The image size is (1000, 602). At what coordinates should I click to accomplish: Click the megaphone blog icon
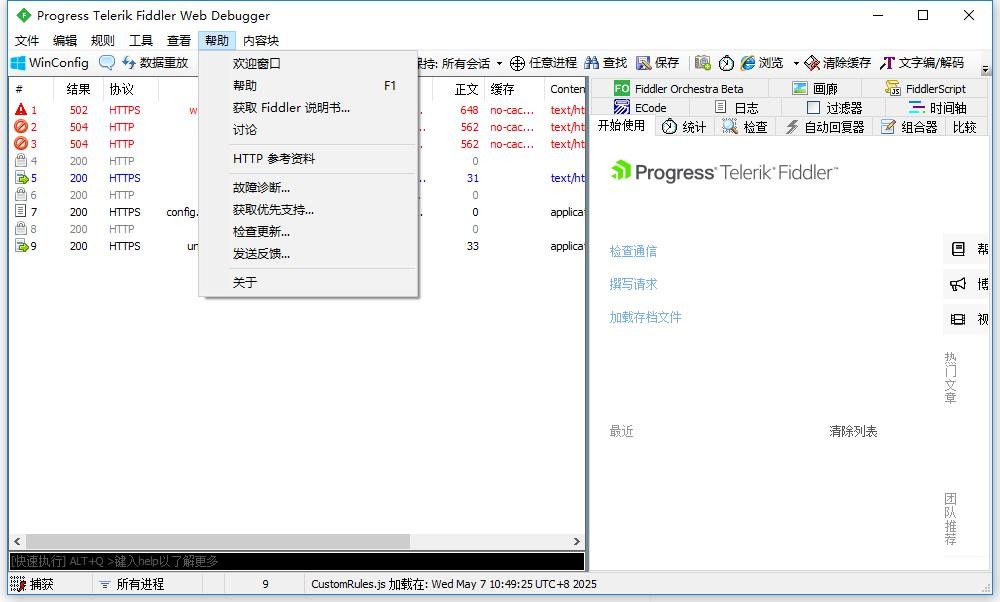pos(958,284)
